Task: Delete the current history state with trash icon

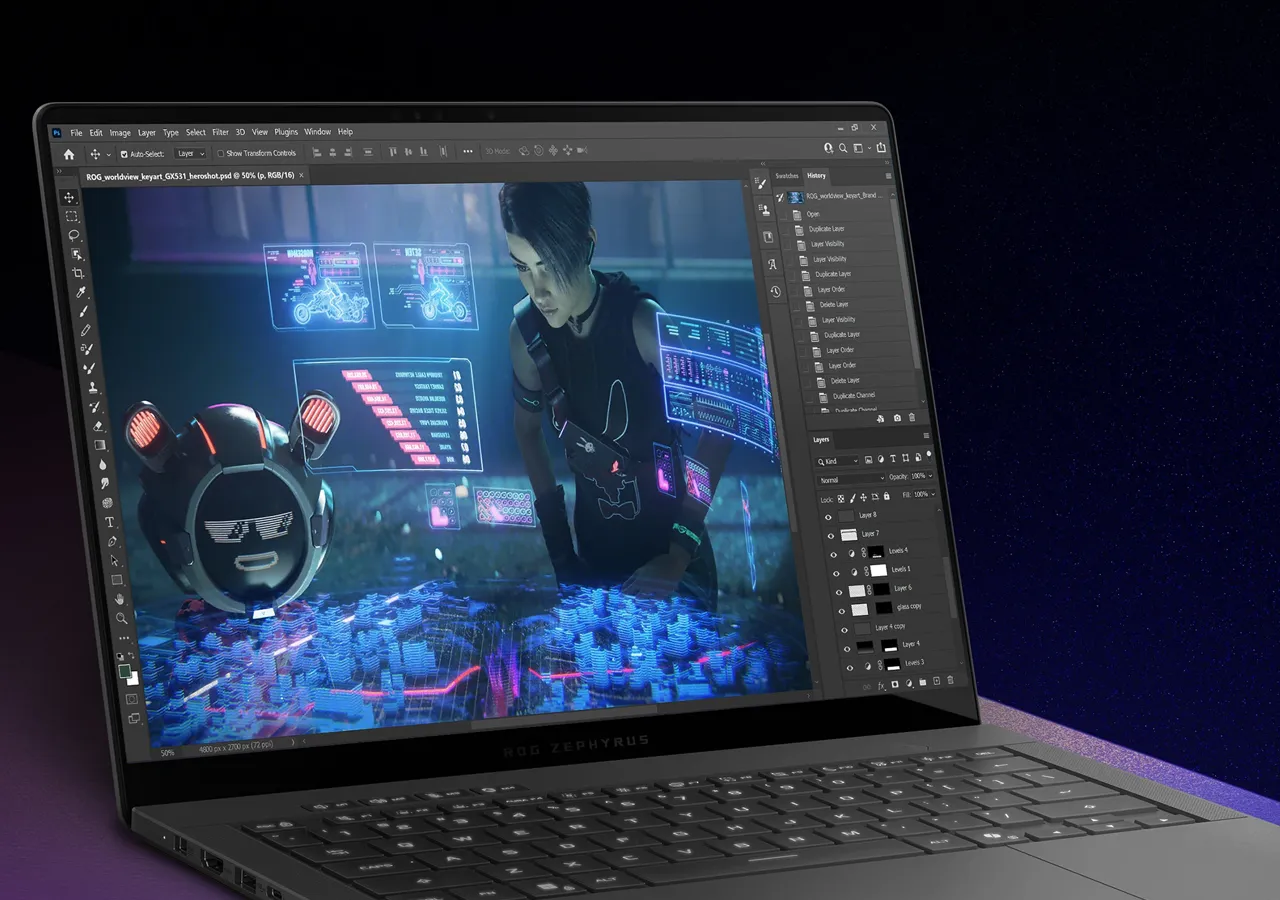Action: [912, 418]
